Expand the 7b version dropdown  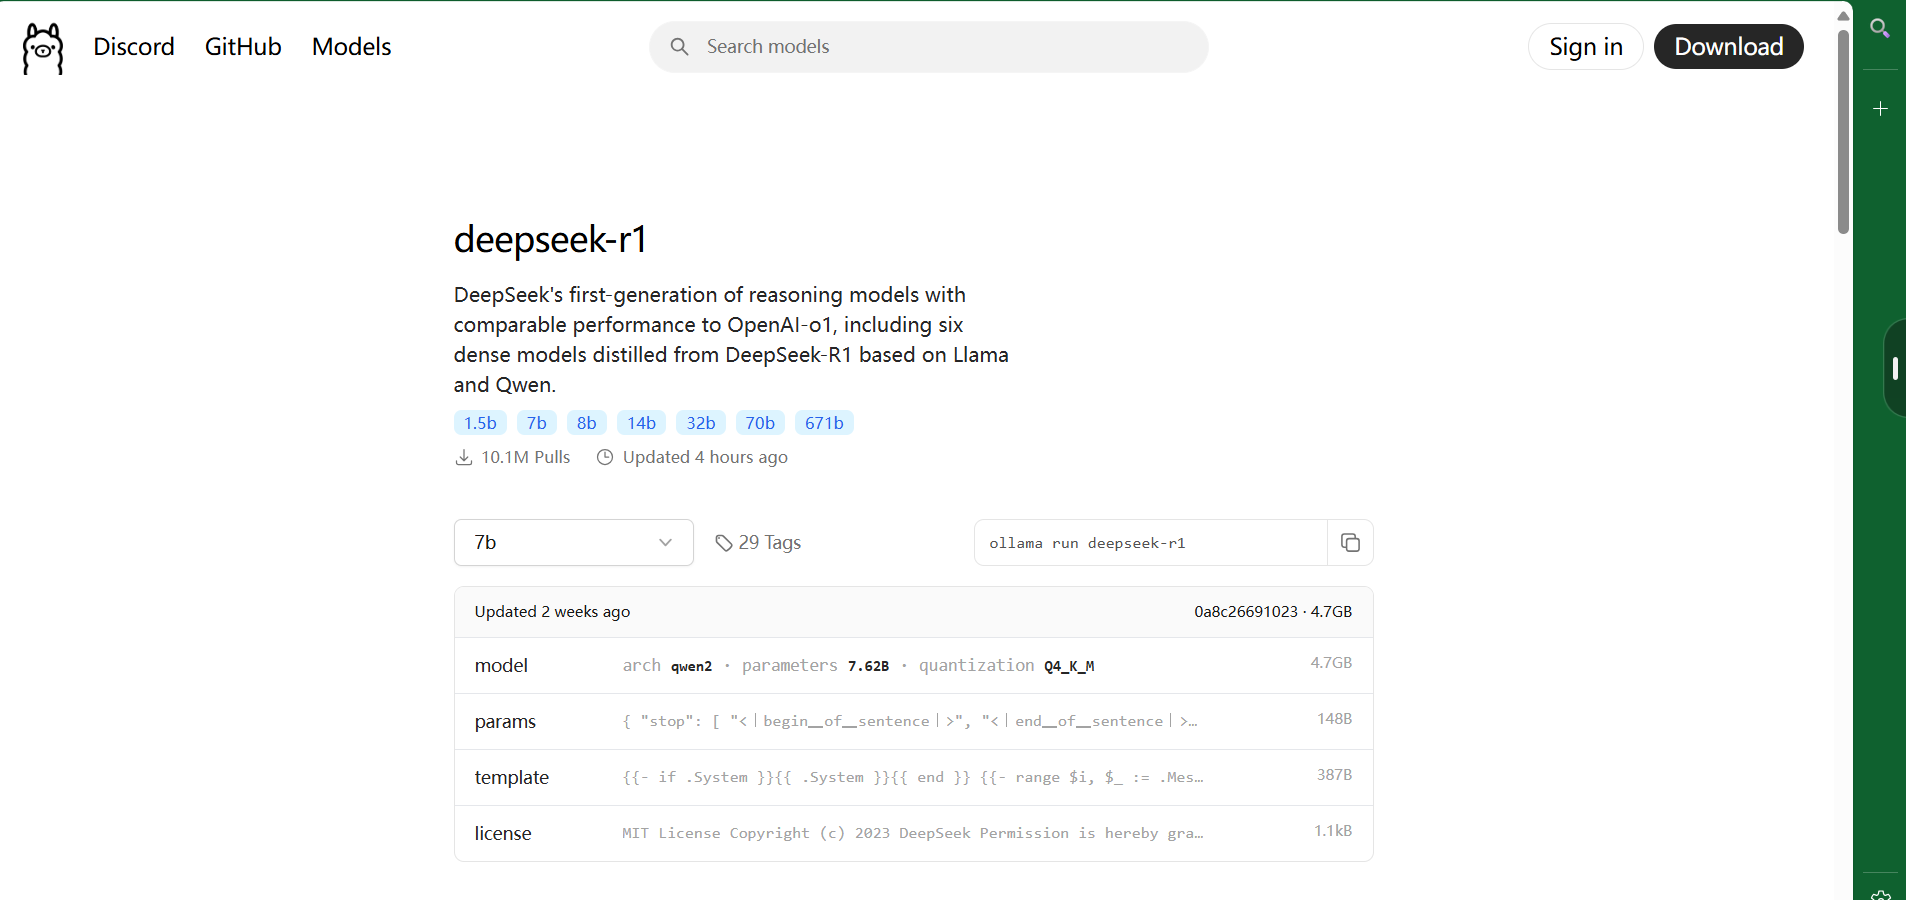(x=574, y=543)
